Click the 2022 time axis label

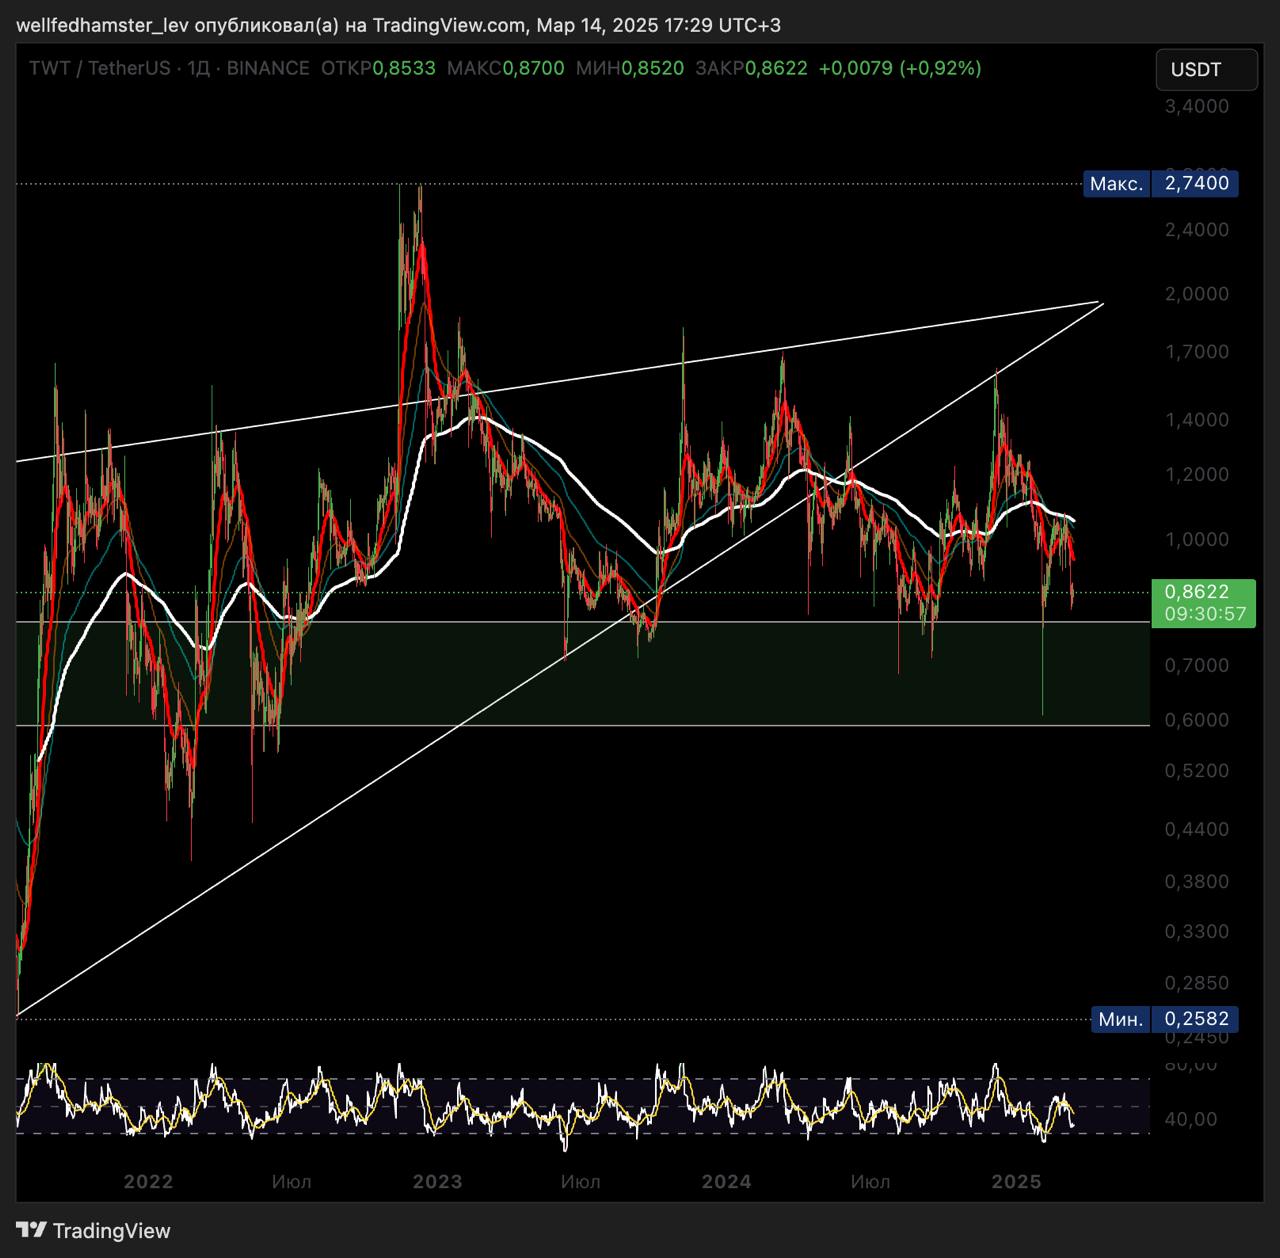coord(148,1182)
